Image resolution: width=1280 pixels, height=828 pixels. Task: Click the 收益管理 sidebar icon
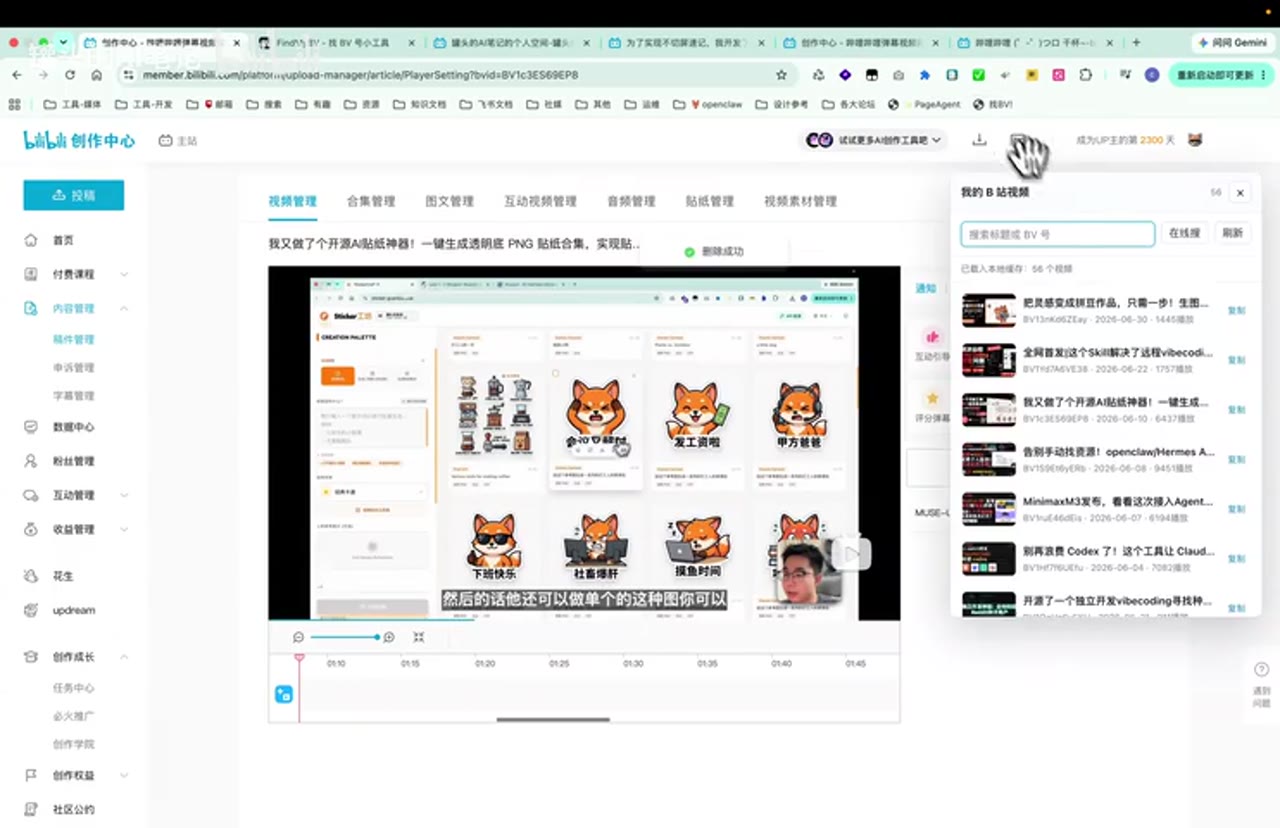[31, 529]
